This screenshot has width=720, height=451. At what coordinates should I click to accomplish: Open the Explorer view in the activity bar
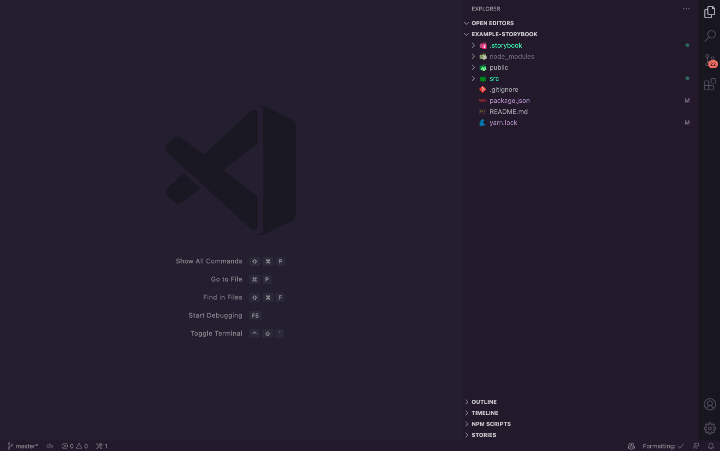709,12
